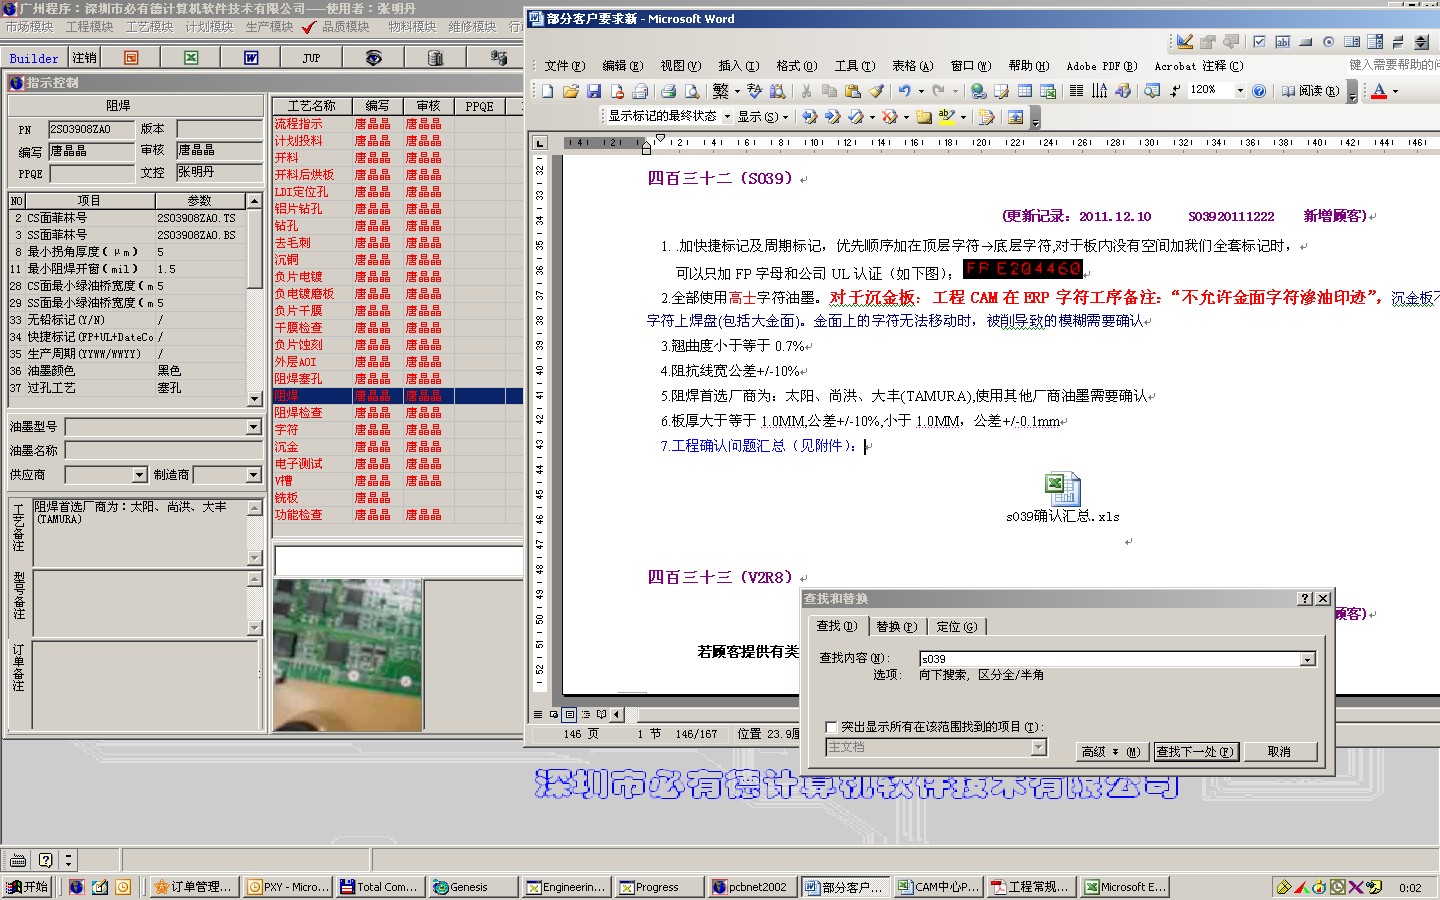Open the PowerPoint icon button in Builder toolbar
Image resolution: width=1440 pixels, height=900 pixels.
point(131,58)
